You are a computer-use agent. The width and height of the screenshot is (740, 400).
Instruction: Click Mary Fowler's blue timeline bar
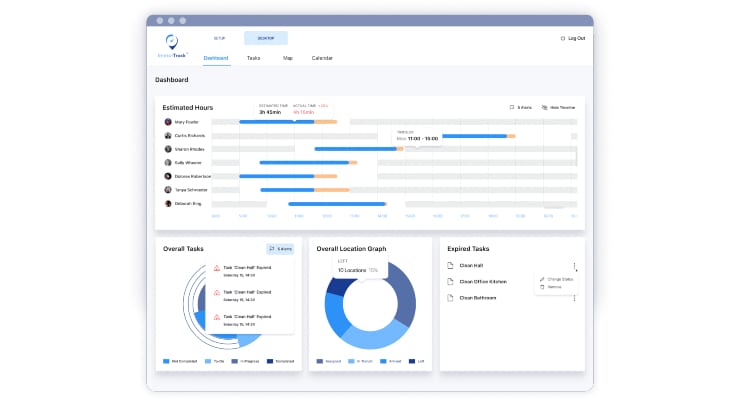pyautogui.click(x=277, y=122)
